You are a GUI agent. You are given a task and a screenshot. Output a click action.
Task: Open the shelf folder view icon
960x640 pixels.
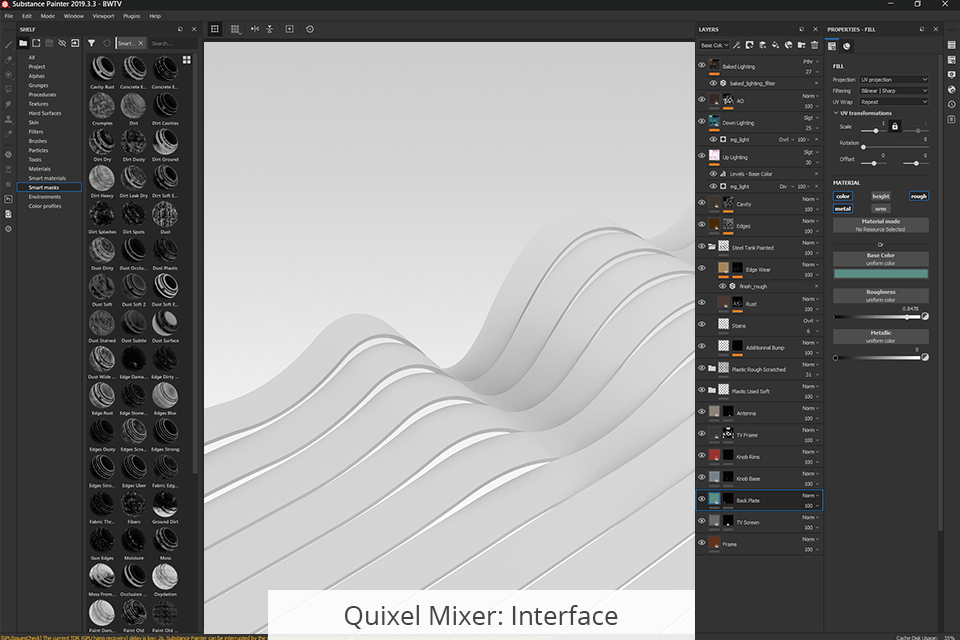click(x=23, y=43)
